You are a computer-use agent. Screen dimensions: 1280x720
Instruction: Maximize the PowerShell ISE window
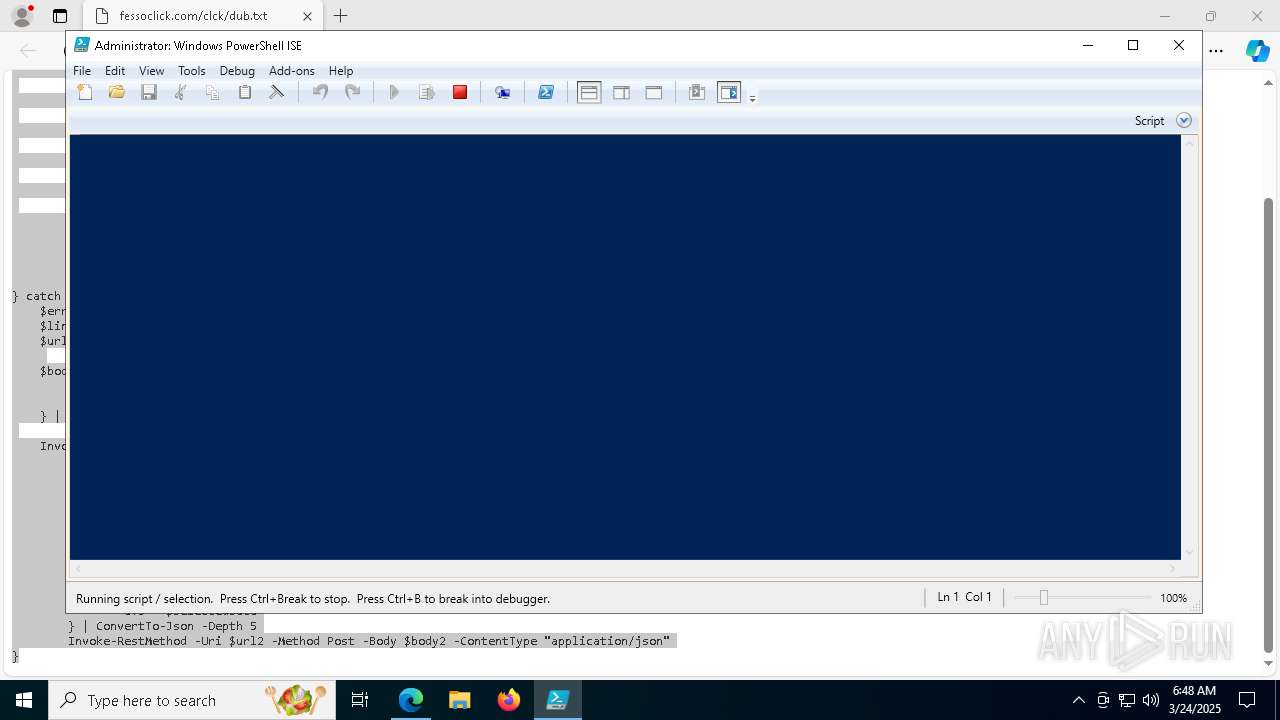point(1133,45)
